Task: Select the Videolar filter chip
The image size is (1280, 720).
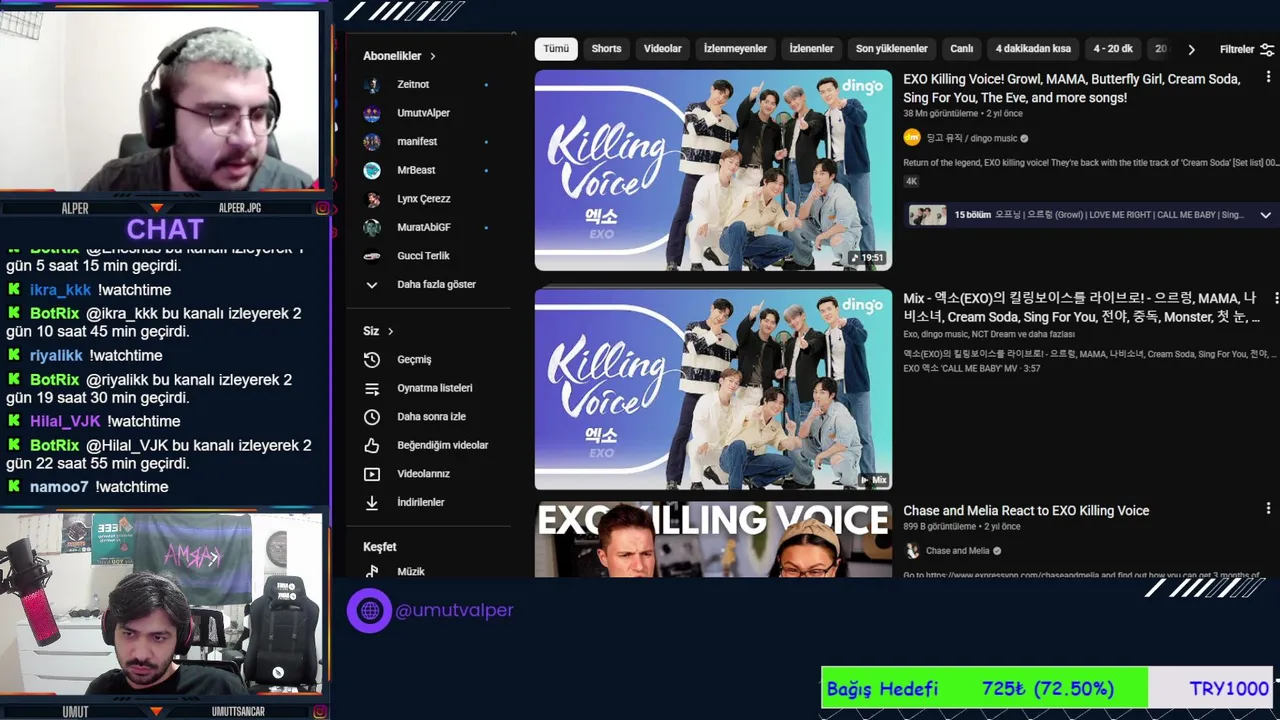Action: [x=662, y=49]
